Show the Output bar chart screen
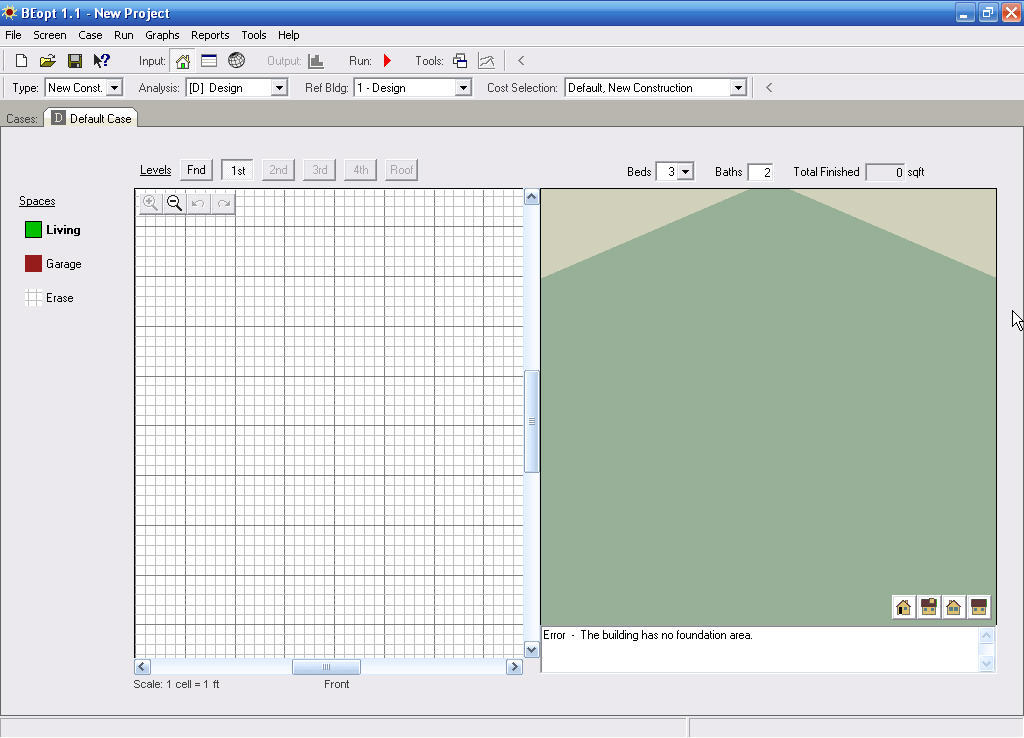Screen dimensions: 1024x738 coord(316,61)
